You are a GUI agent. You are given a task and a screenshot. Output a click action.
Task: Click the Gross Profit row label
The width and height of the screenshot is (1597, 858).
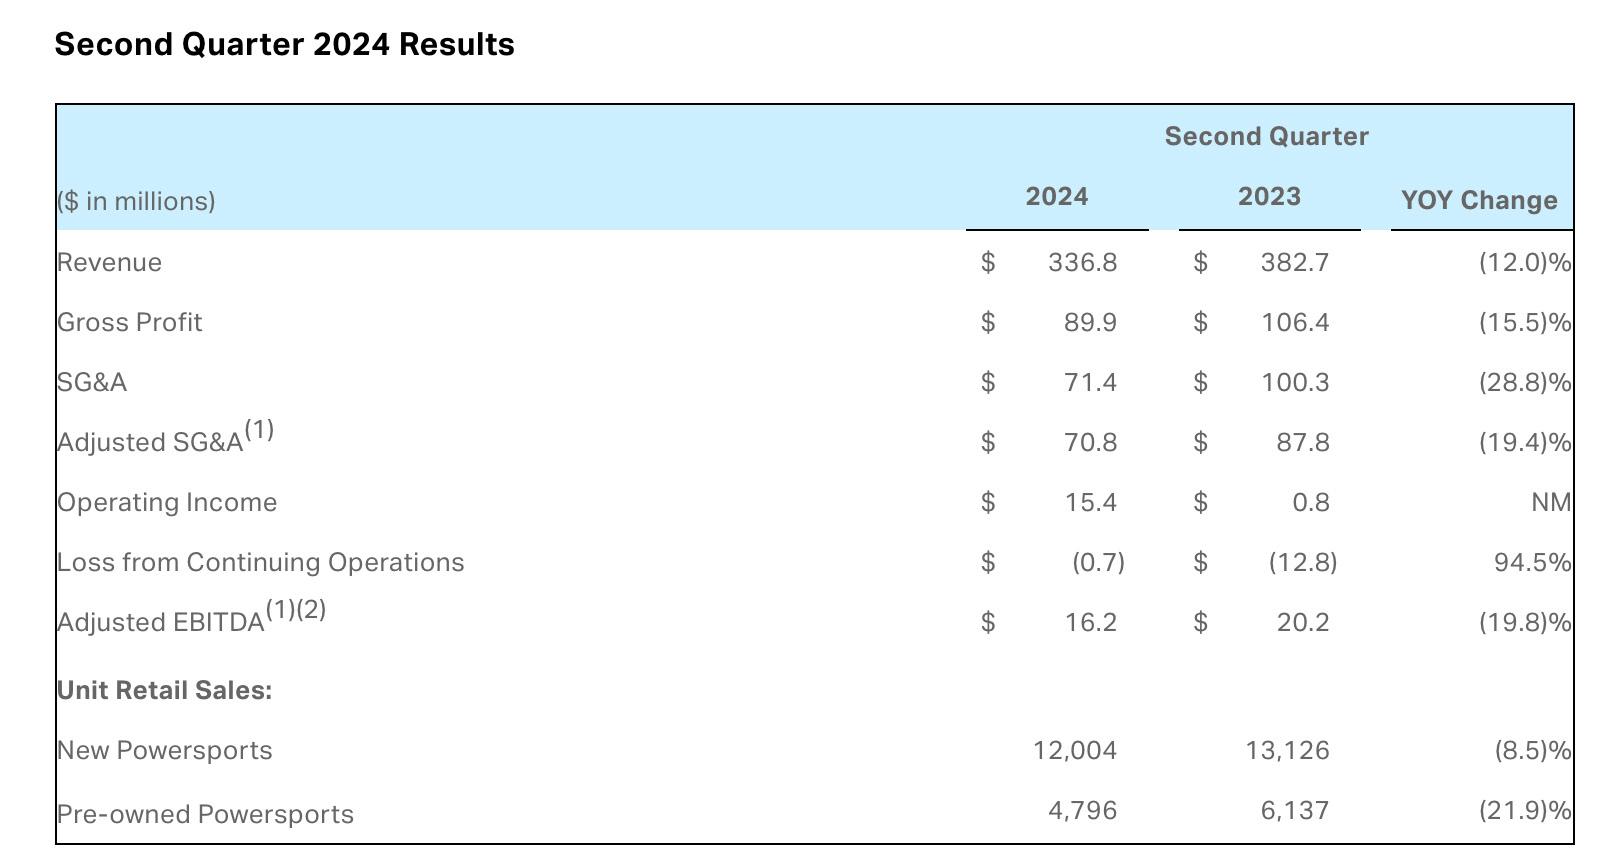(x=129, y=323)
